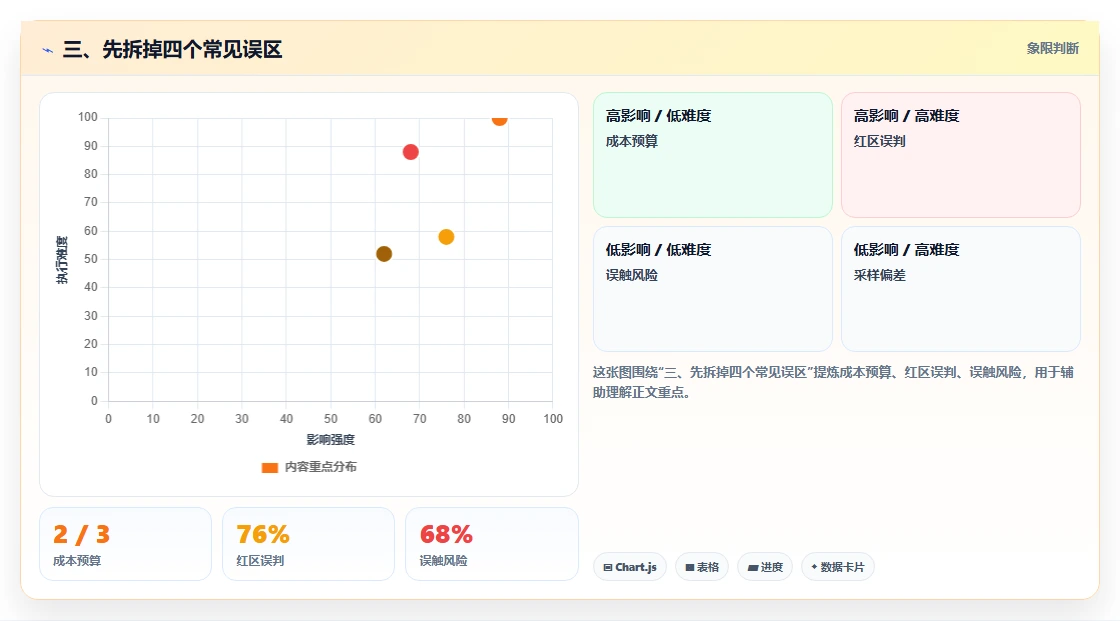
Task: Open the 2 / 3 成本预算 stat card
Action: [x=126, y=544]
